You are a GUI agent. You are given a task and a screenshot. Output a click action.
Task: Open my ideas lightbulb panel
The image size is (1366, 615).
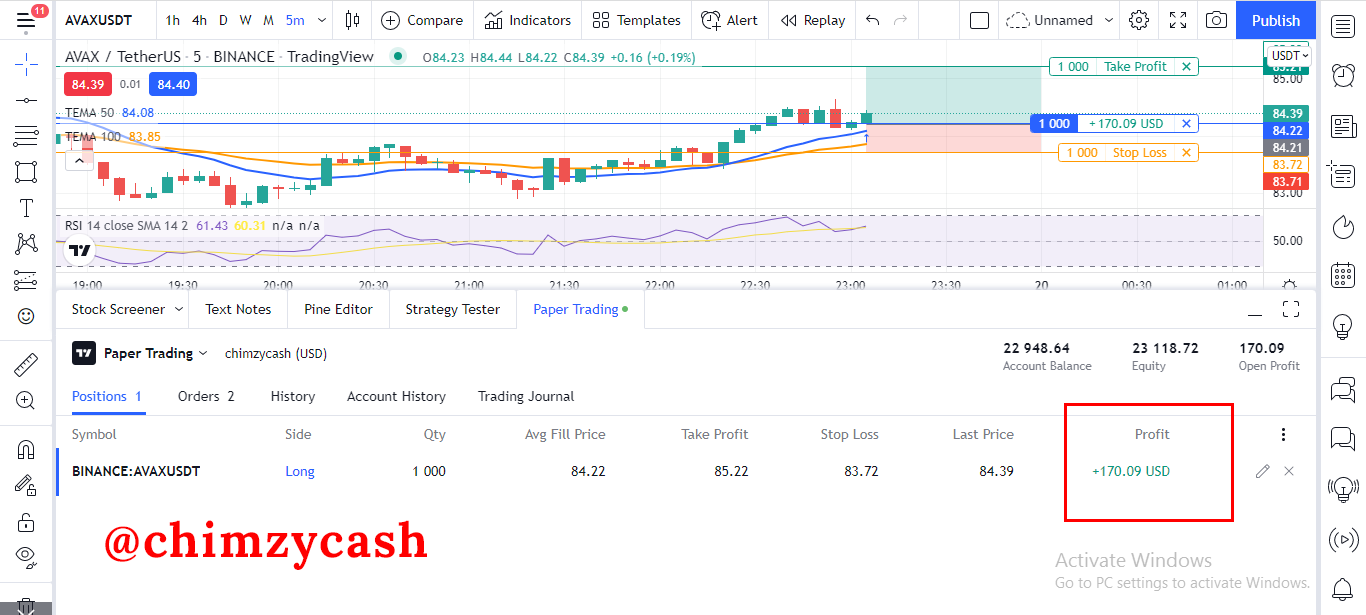(x=1342, y=326)
